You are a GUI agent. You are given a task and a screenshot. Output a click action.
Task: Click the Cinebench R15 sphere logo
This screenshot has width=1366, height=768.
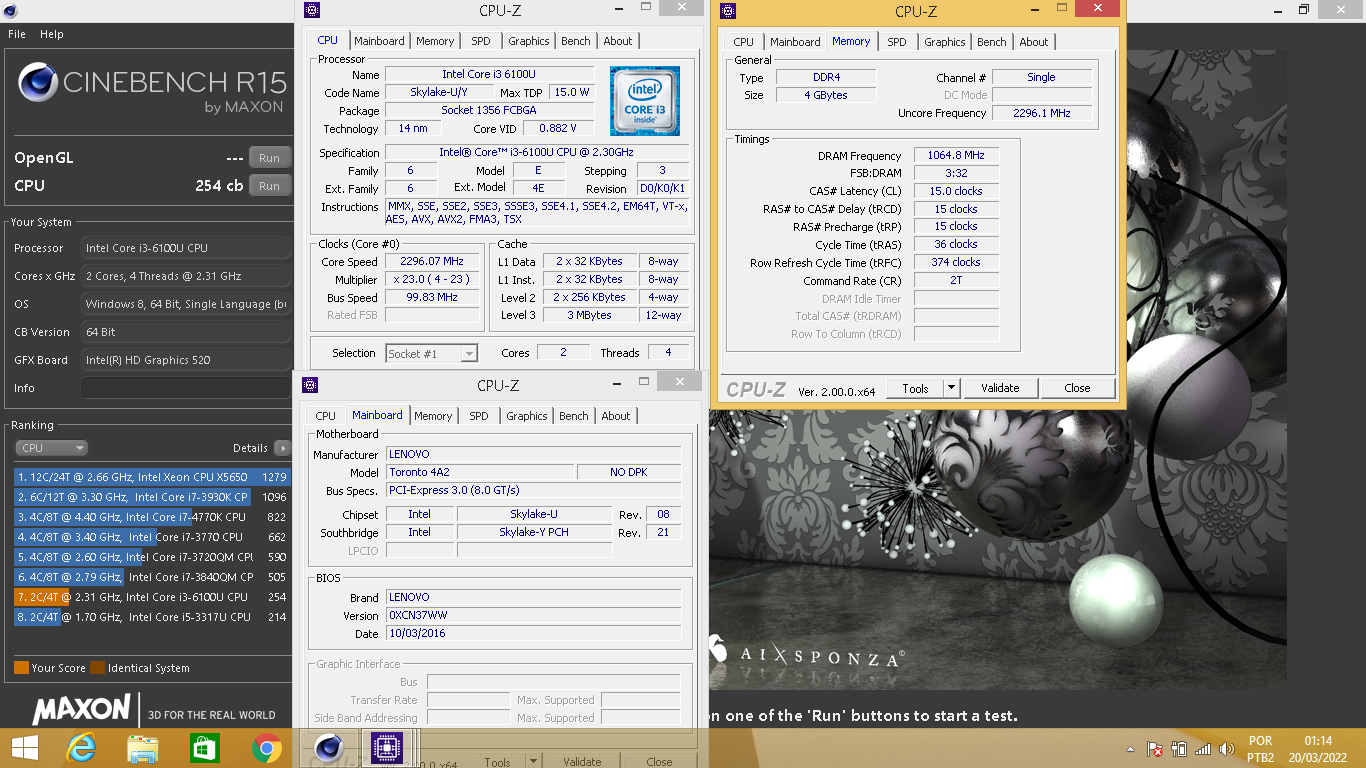click(x=38, y=83)
